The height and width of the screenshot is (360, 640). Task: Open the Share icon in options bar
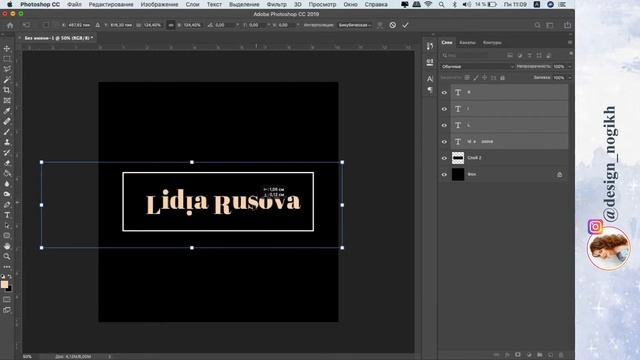(x=567, y=25)
